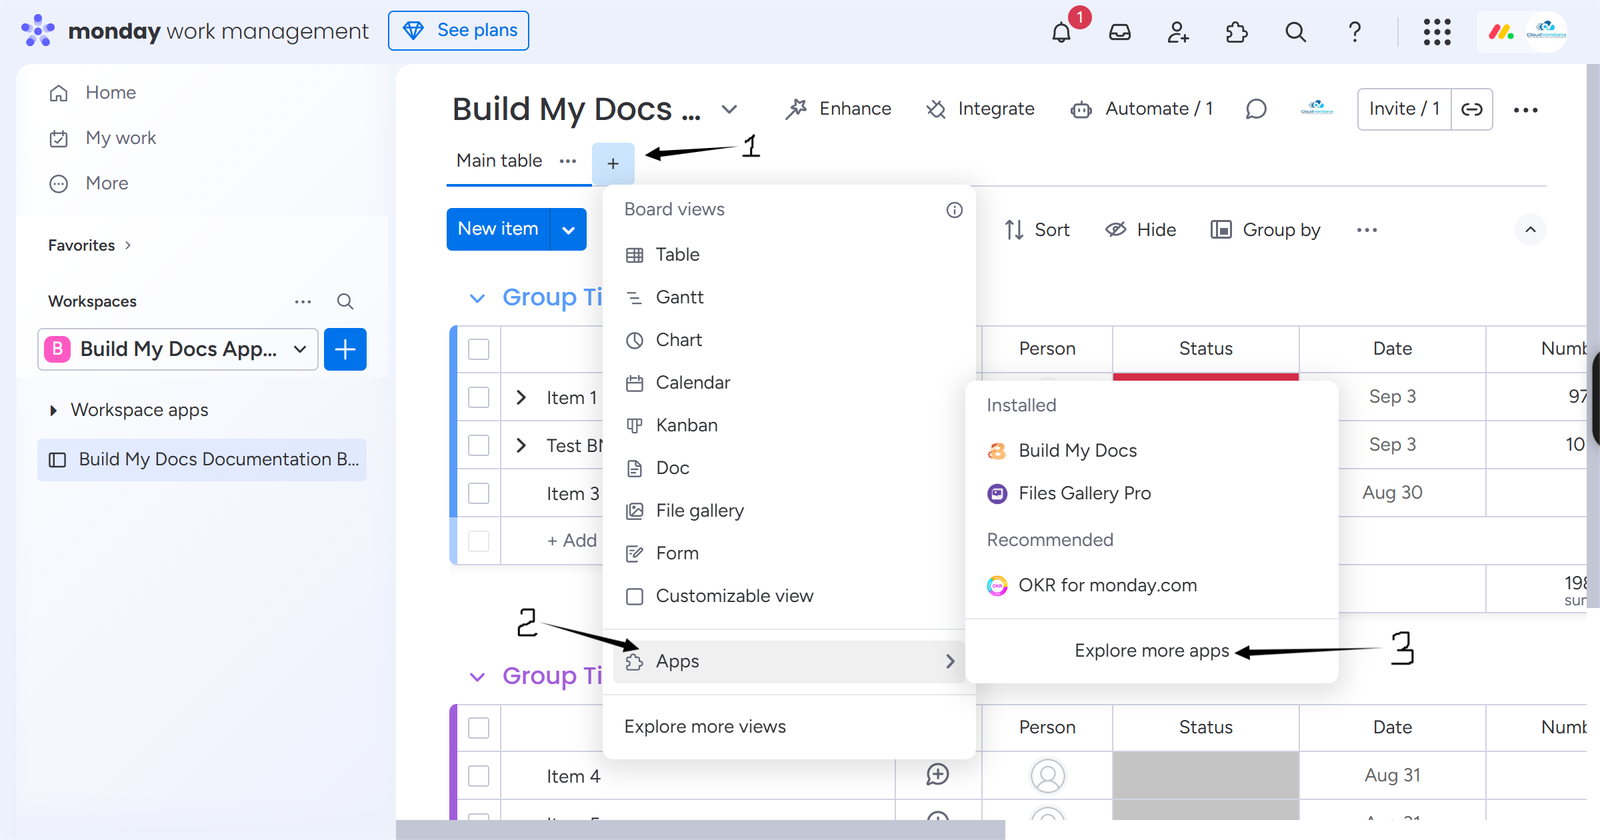Click the account avatar in top right

(x=1547, y=32)
